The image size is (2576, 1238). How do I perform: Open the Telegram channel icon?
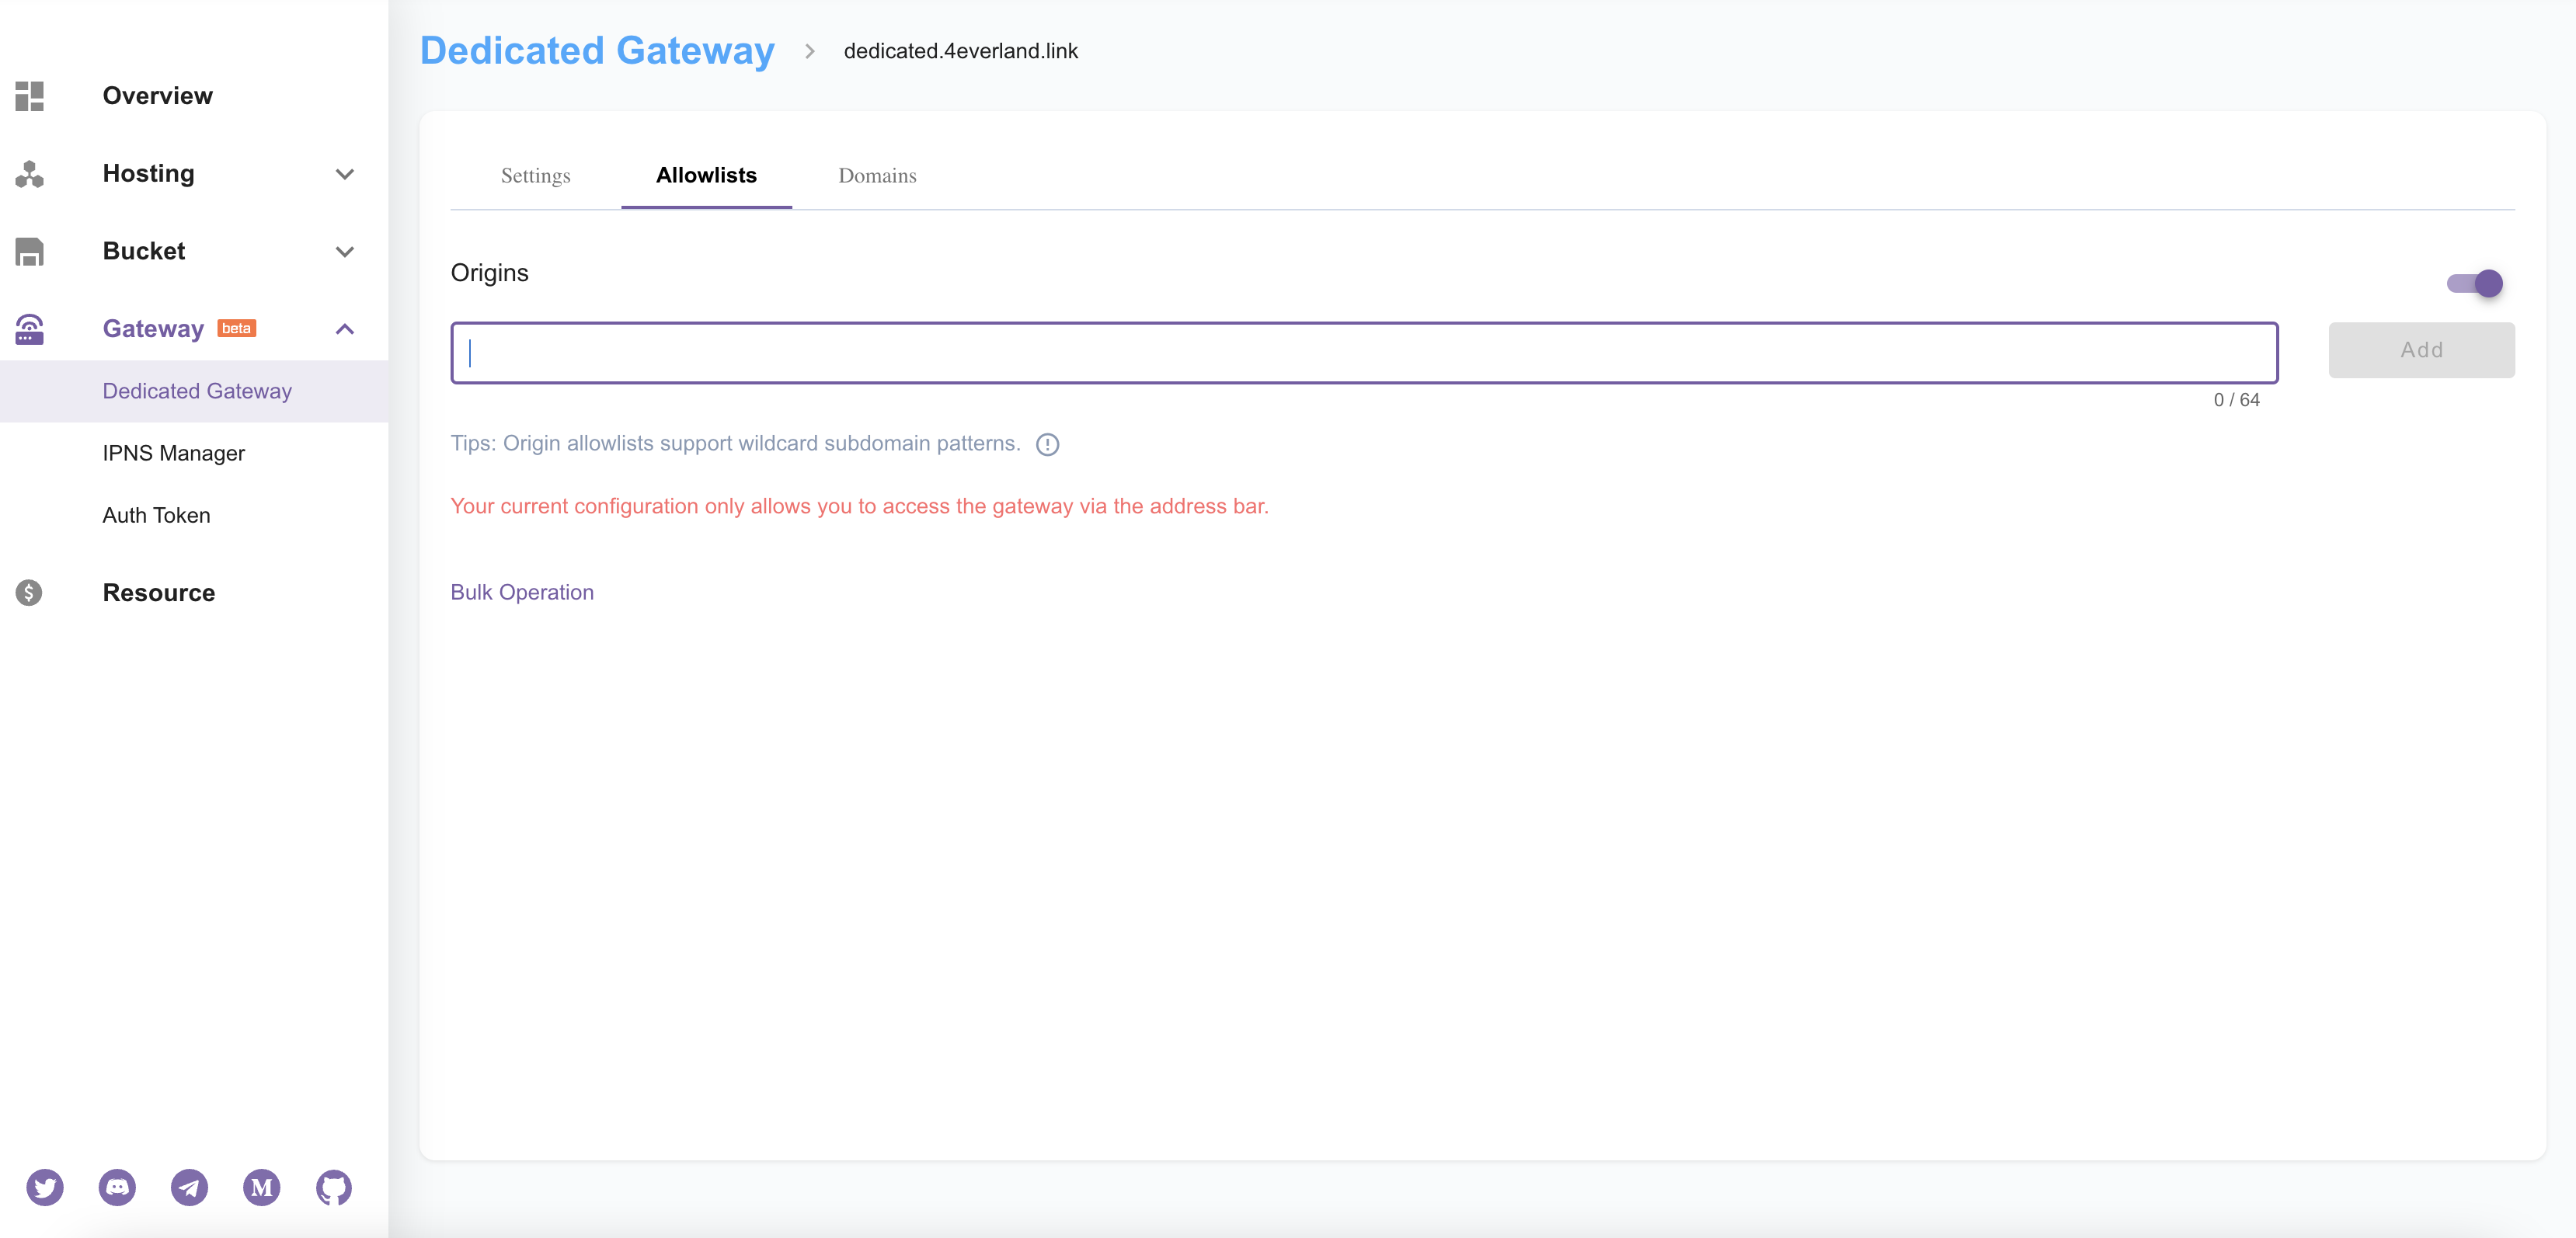coord(189,1187)
